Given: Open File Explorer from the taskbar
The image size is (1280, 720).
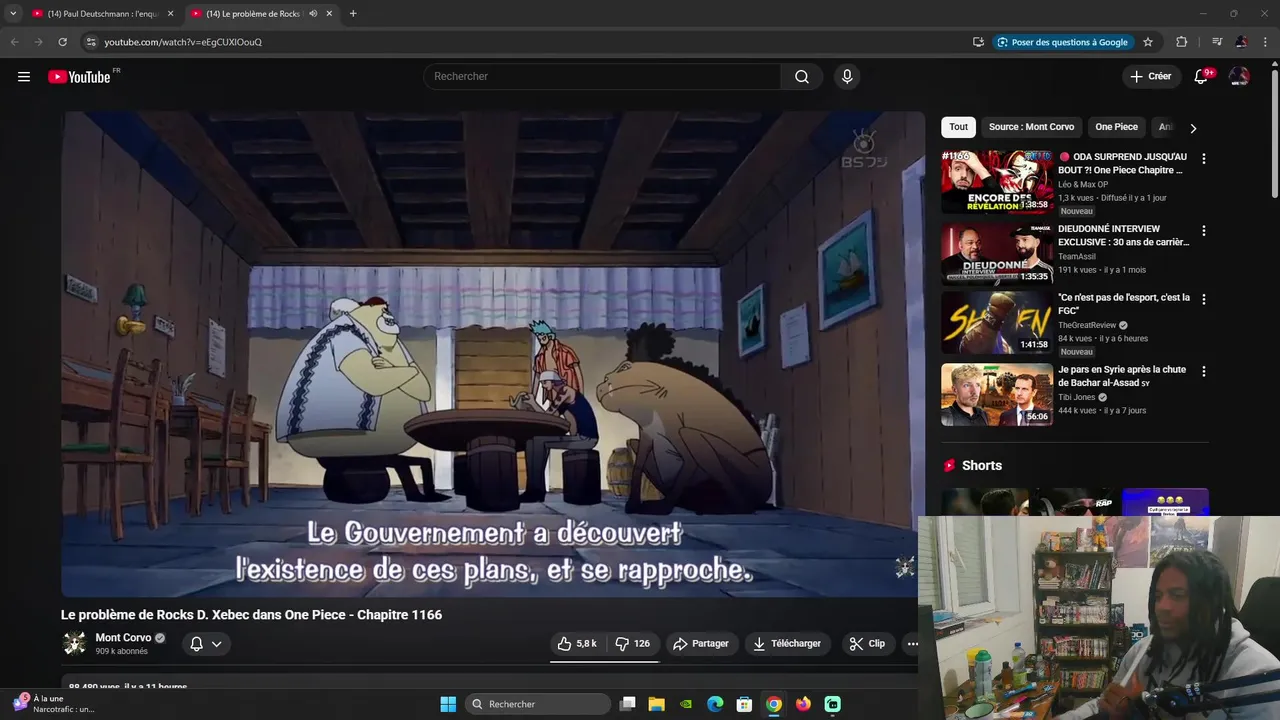Looking at the screenshot, I should tap(656, 704).
